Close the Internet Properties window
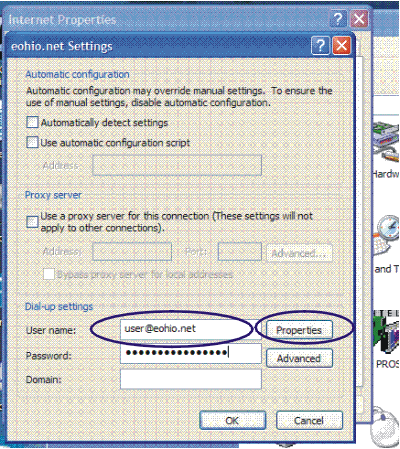 359,19
